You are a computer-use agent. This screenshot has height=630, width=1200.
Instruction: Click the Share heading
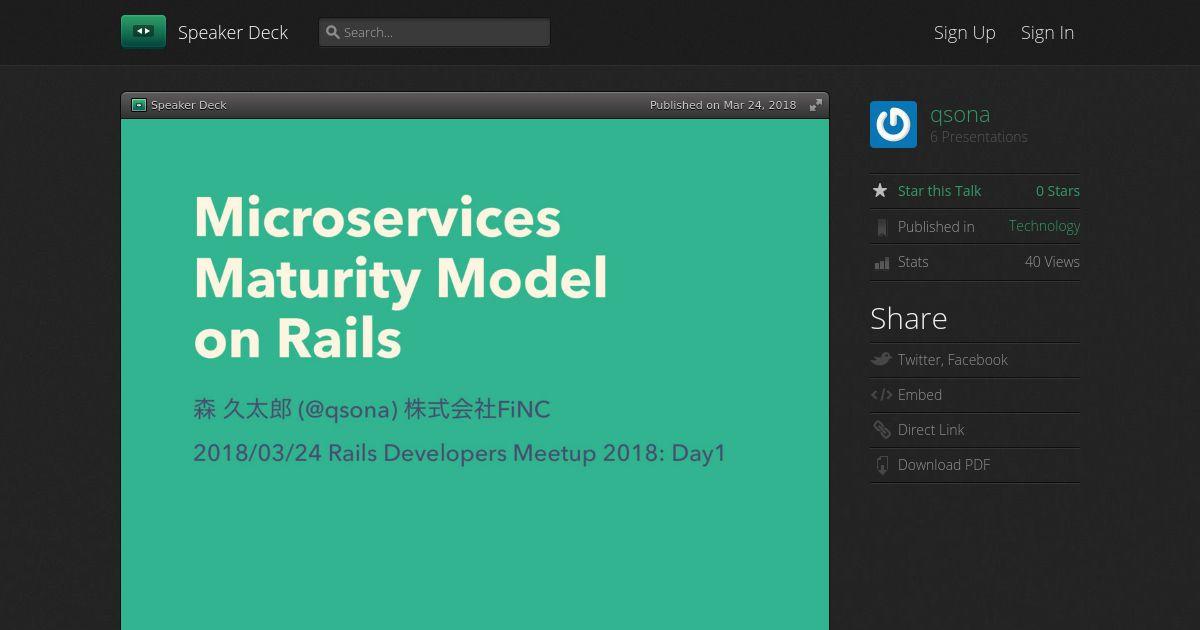[909, 318]
